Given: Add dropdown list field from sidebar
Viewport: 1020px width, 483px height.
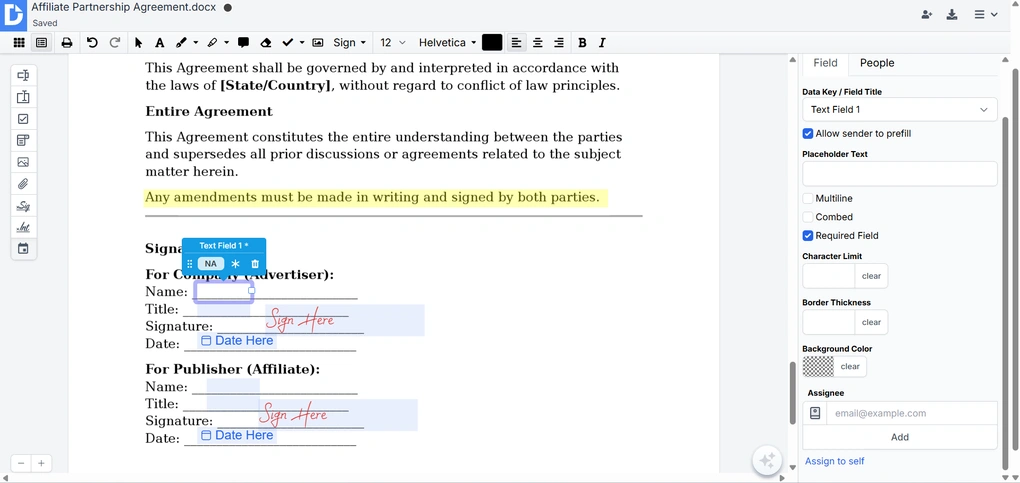Looking at the screenshot, I should click(x=23, y=141).
